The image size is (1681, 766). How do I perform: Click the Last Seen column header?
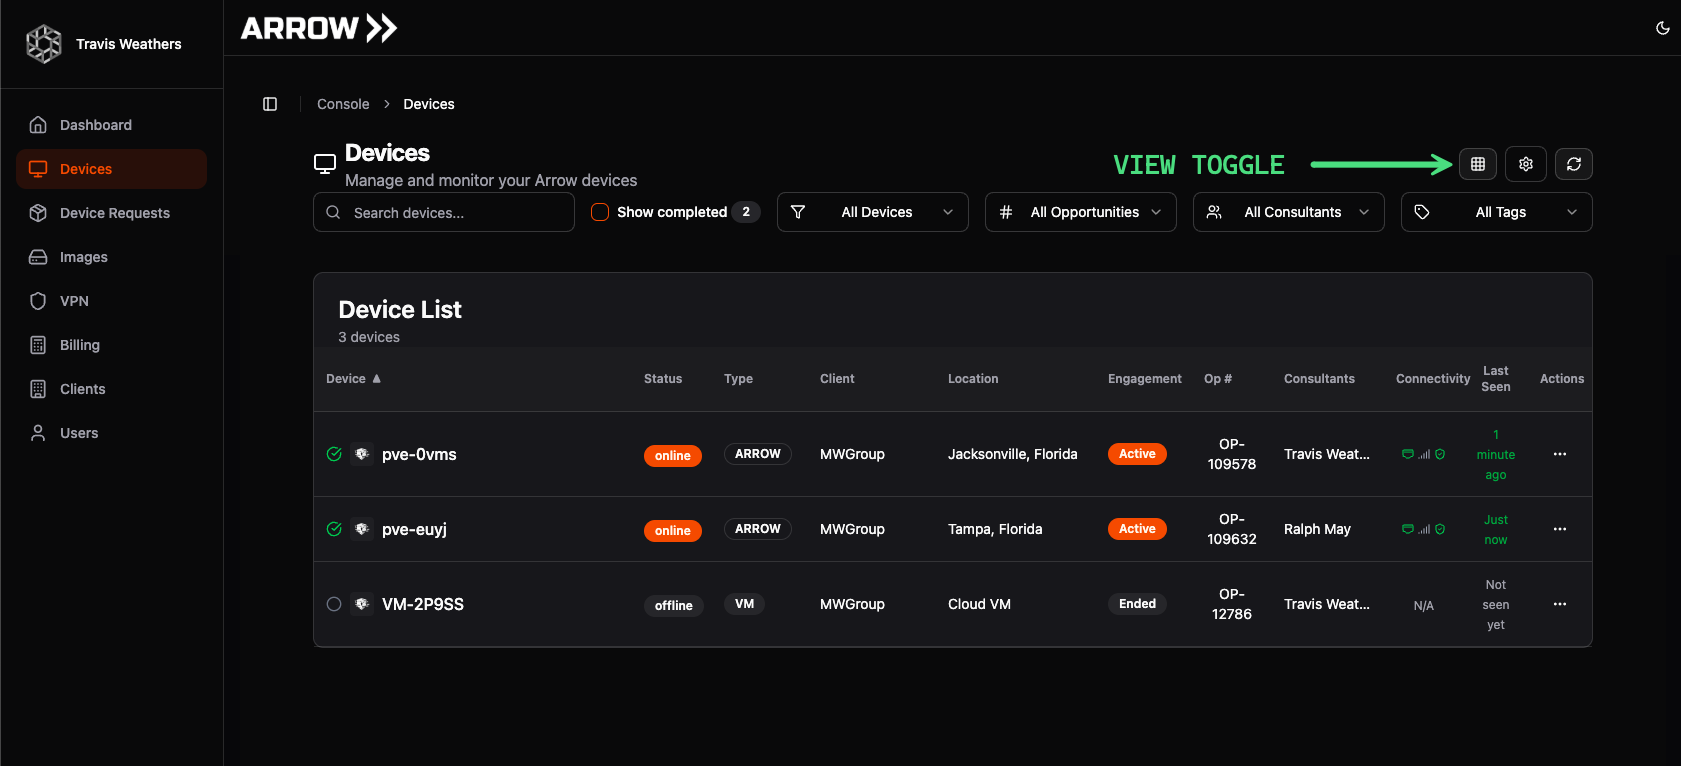coord(1496,379)
